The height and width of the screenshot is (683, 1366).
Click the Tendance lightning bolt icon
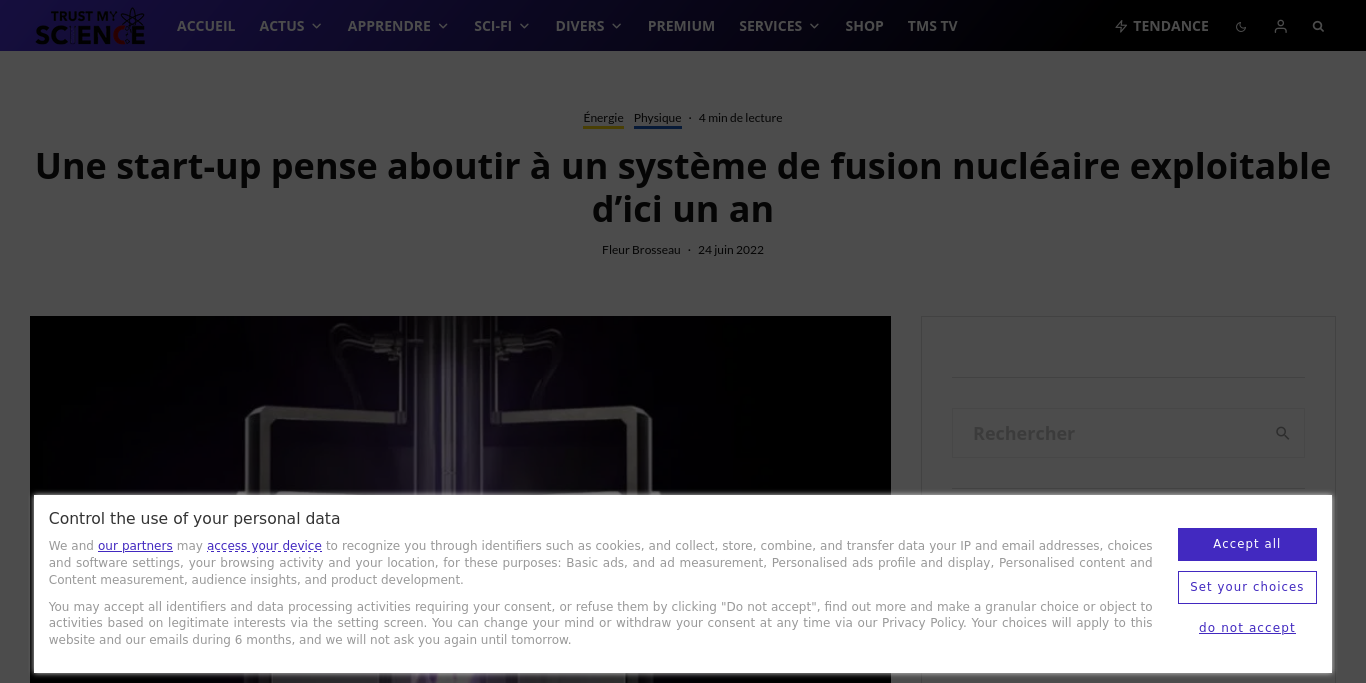1121,27
